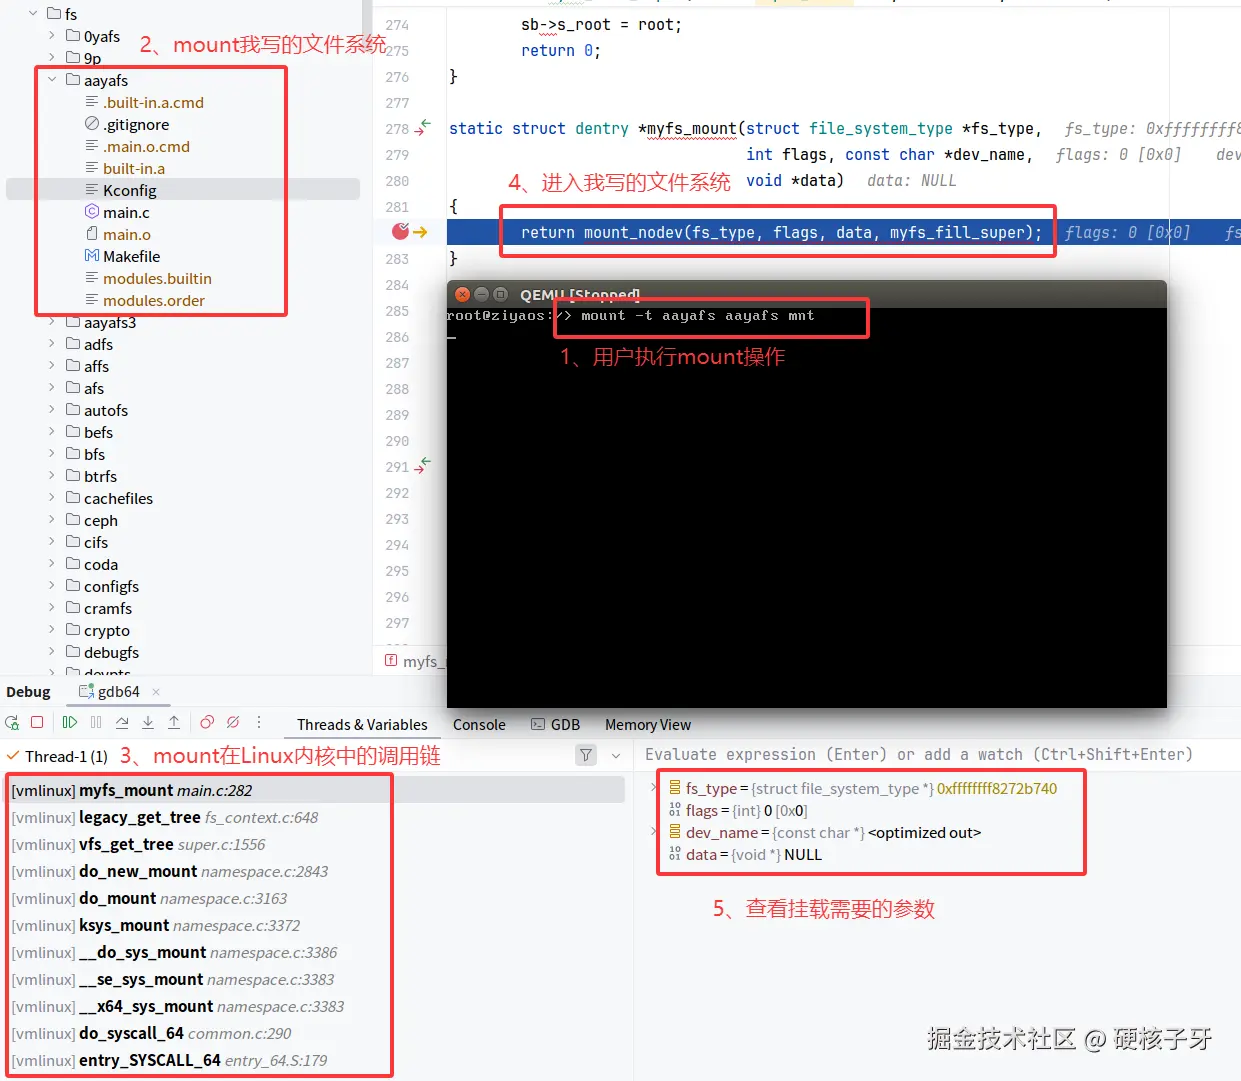This screenshot has height=1081, width=1241.
Task: Click Thread-1 (1) thread label
Action: [x=66, y=756]
